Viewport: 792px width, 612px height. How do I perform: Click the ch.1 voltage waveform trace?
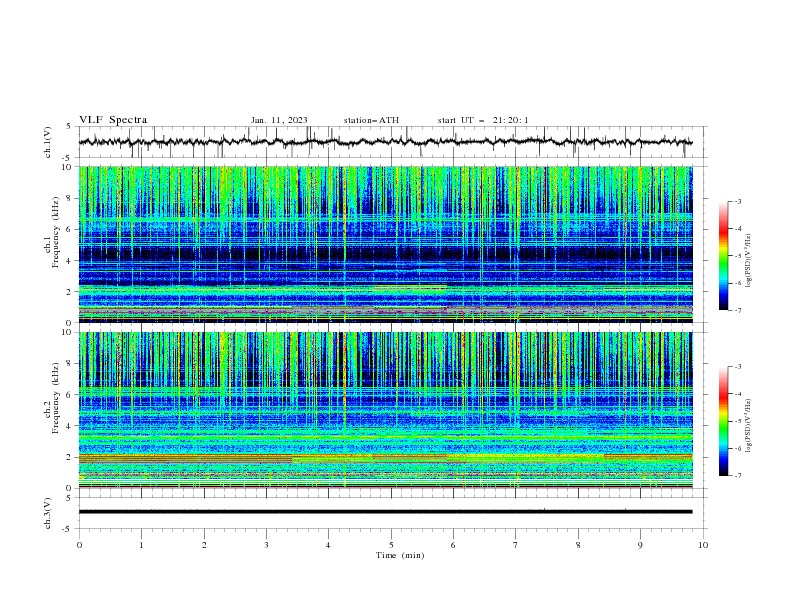coord(385,142)
